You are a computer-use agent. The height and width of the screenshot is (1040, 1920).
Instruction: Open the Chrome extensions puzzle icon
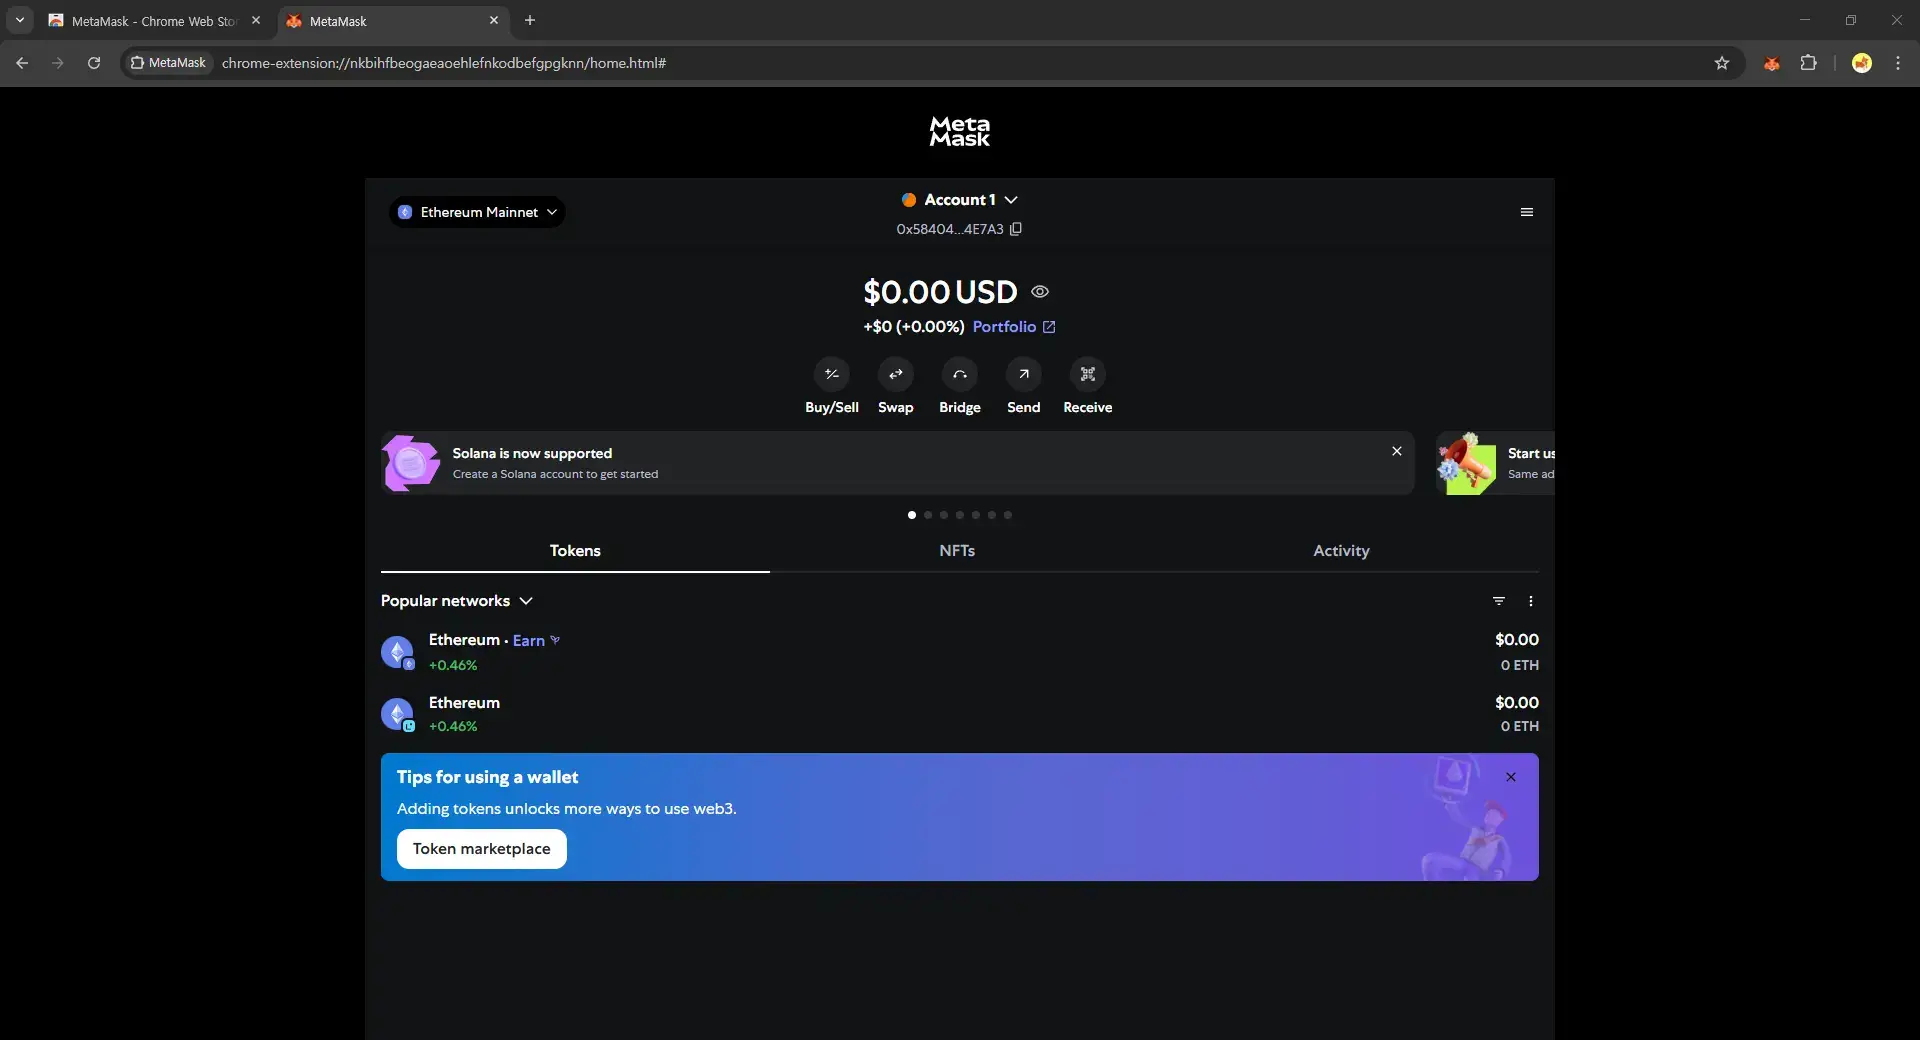[1808, 63]
